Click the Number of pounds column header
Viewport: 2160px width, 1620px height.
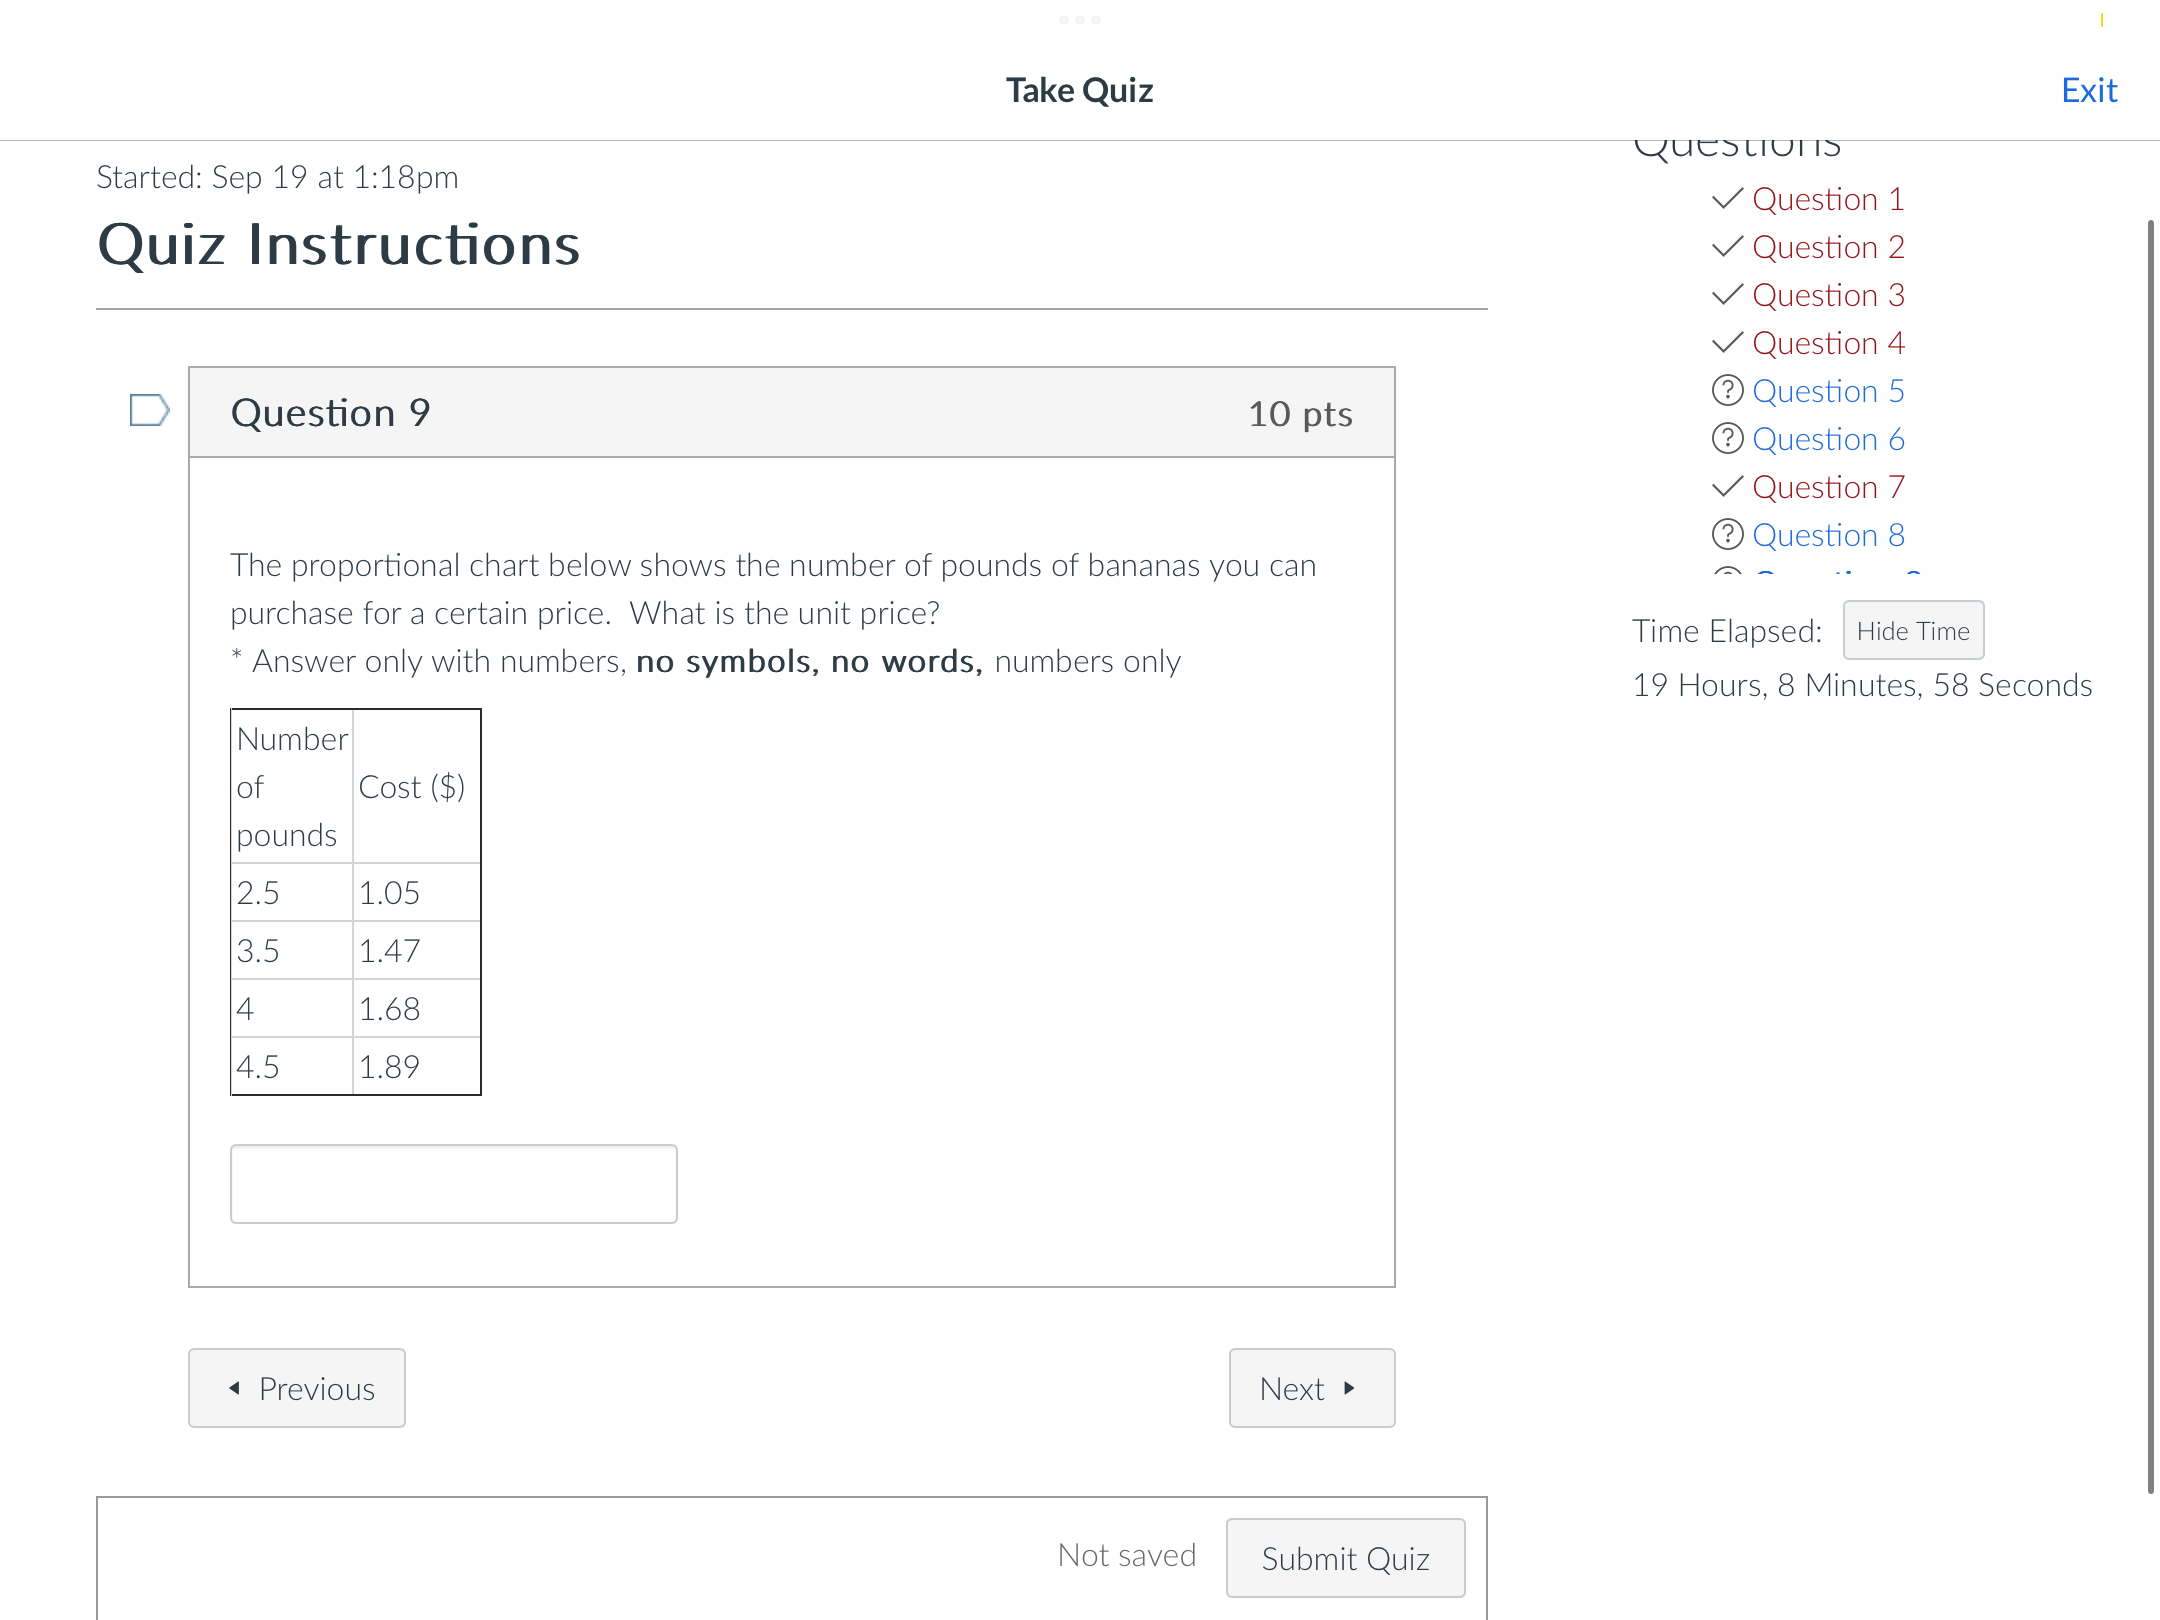tap(292, 787)
